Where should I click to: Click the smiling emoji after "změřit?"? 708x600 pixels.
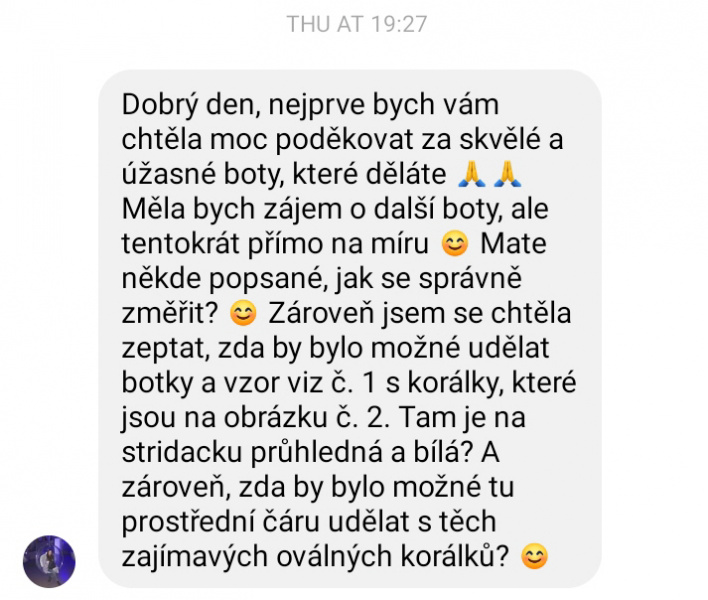243,313
